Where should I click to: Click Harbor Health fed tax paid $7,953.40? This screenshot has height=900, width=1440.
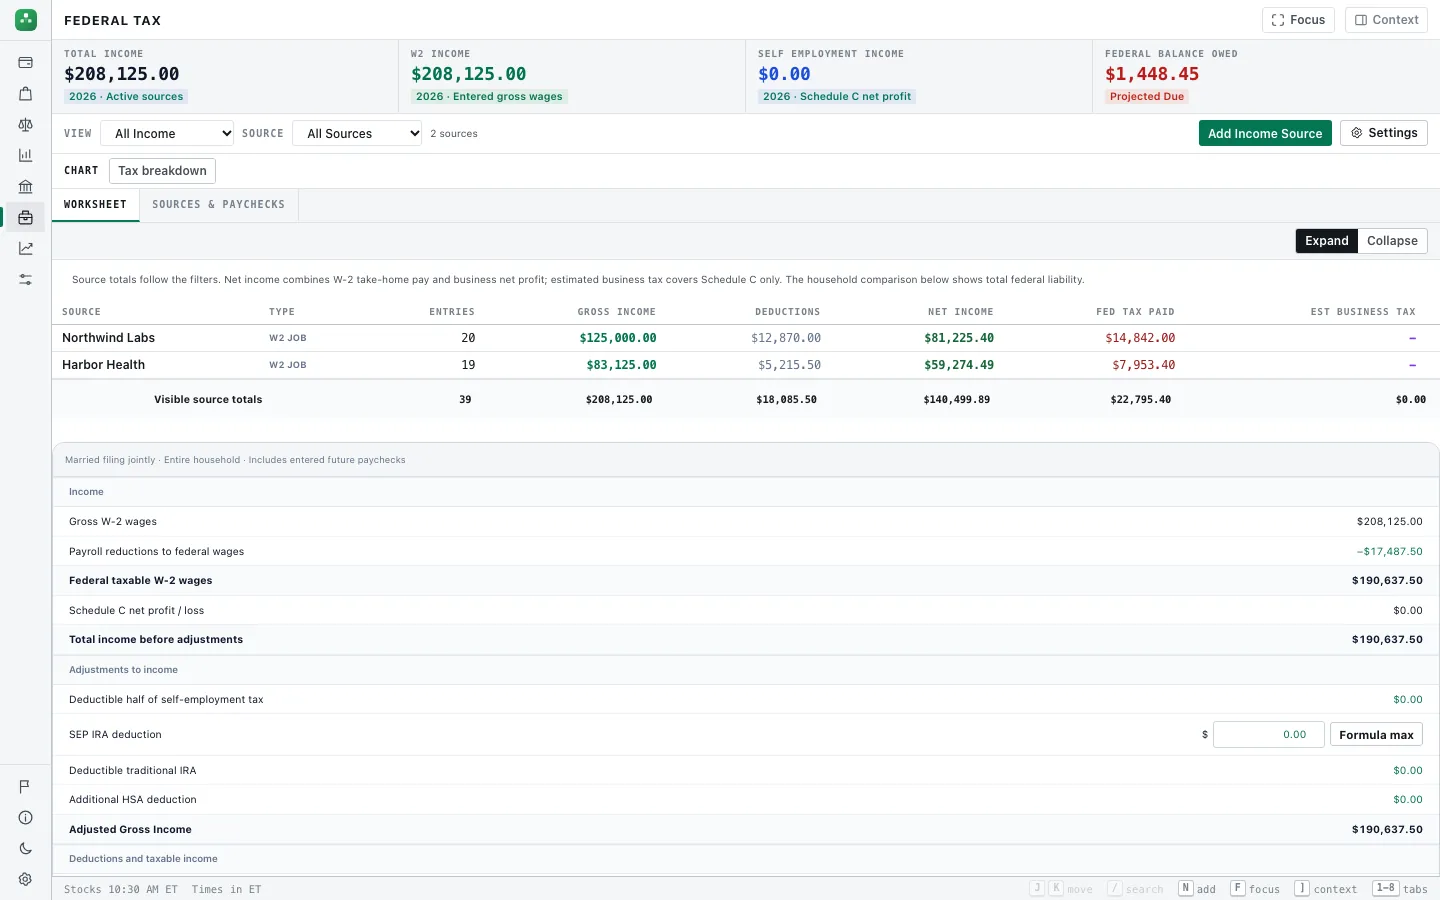pos(1143,365)
